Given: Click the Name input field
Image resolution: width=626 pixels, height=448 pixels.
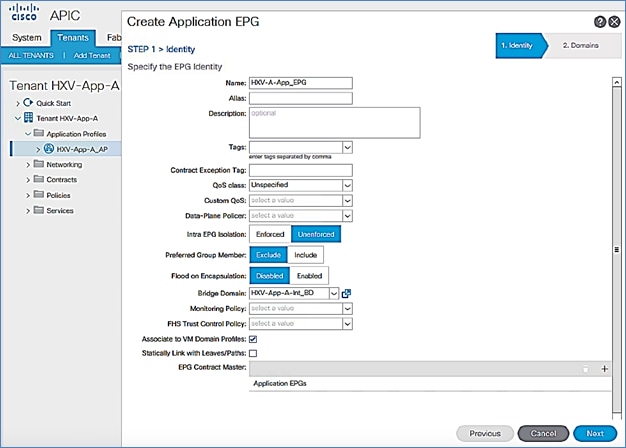Looking at the screenshot, I should [301, 83].
